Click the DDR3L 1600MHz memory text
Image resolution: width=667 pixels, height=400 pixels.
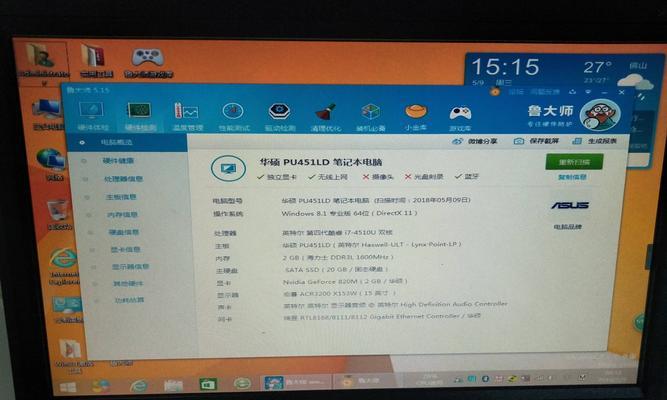coord(338,257)
